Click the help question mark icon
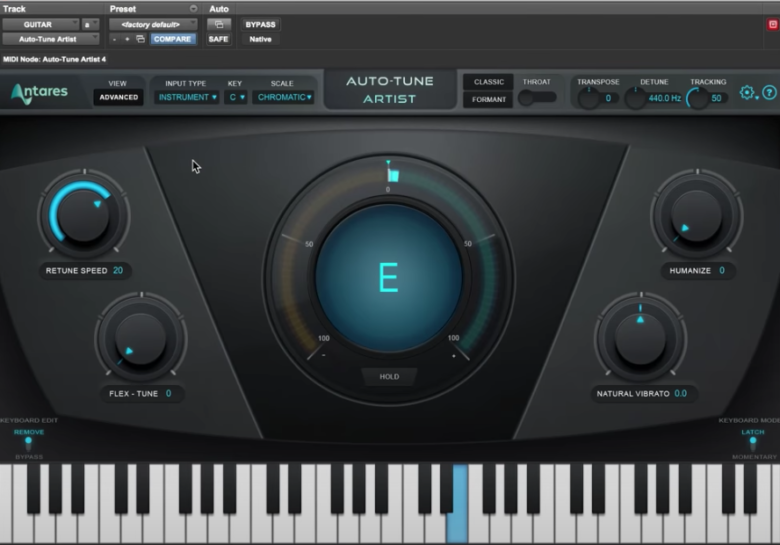This screenshot has width=780, height=545. [769, 92]
